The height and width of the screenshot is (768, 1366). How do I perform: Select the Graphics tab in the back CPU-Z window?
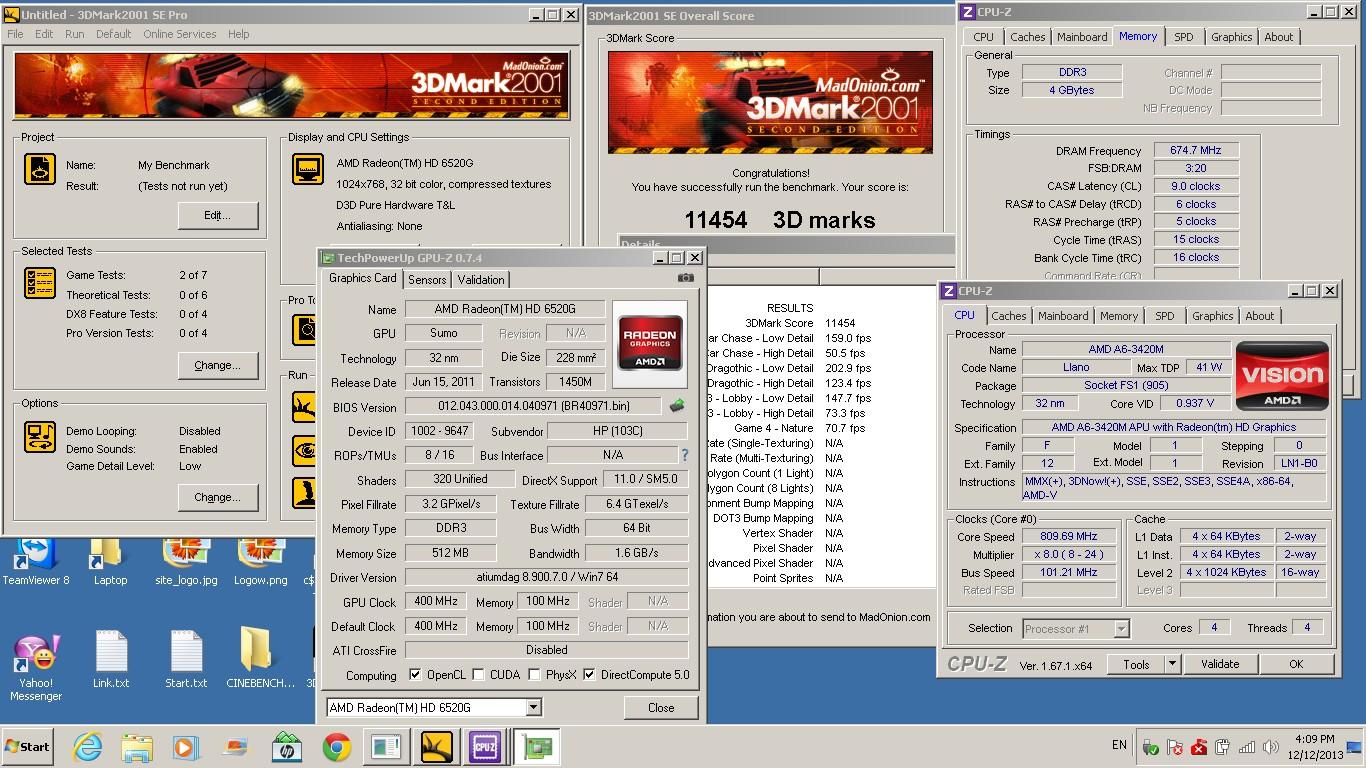point(1231,37)
